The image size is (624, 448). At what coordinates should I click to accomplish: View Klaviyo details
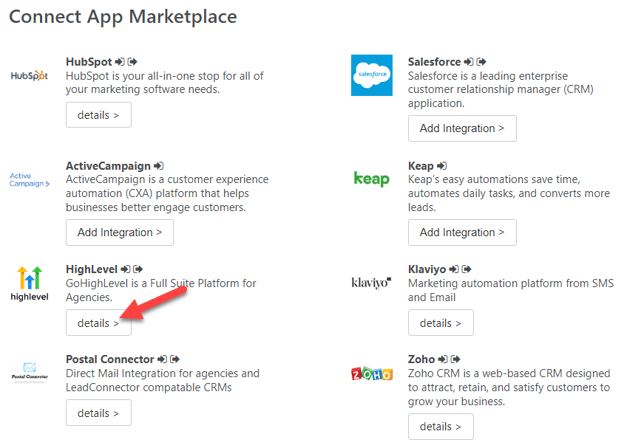click(x=441, y=323)
